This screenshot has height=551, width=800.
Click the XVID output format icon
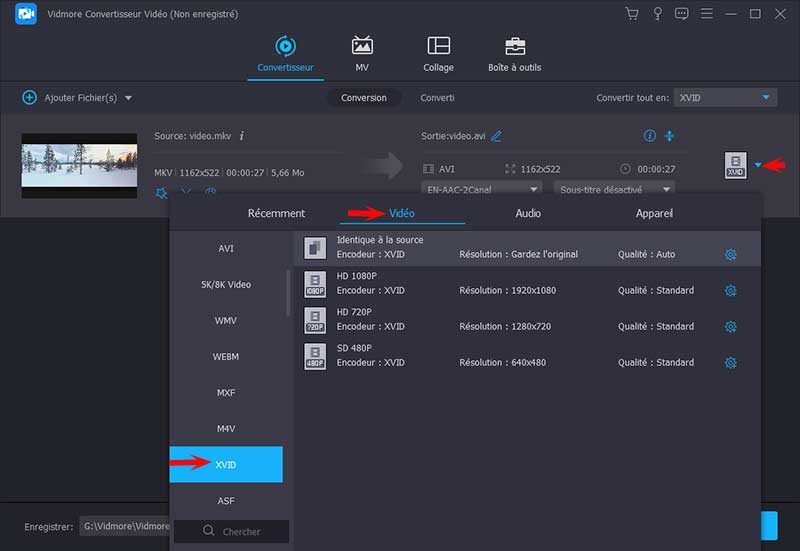click(735, 166)
